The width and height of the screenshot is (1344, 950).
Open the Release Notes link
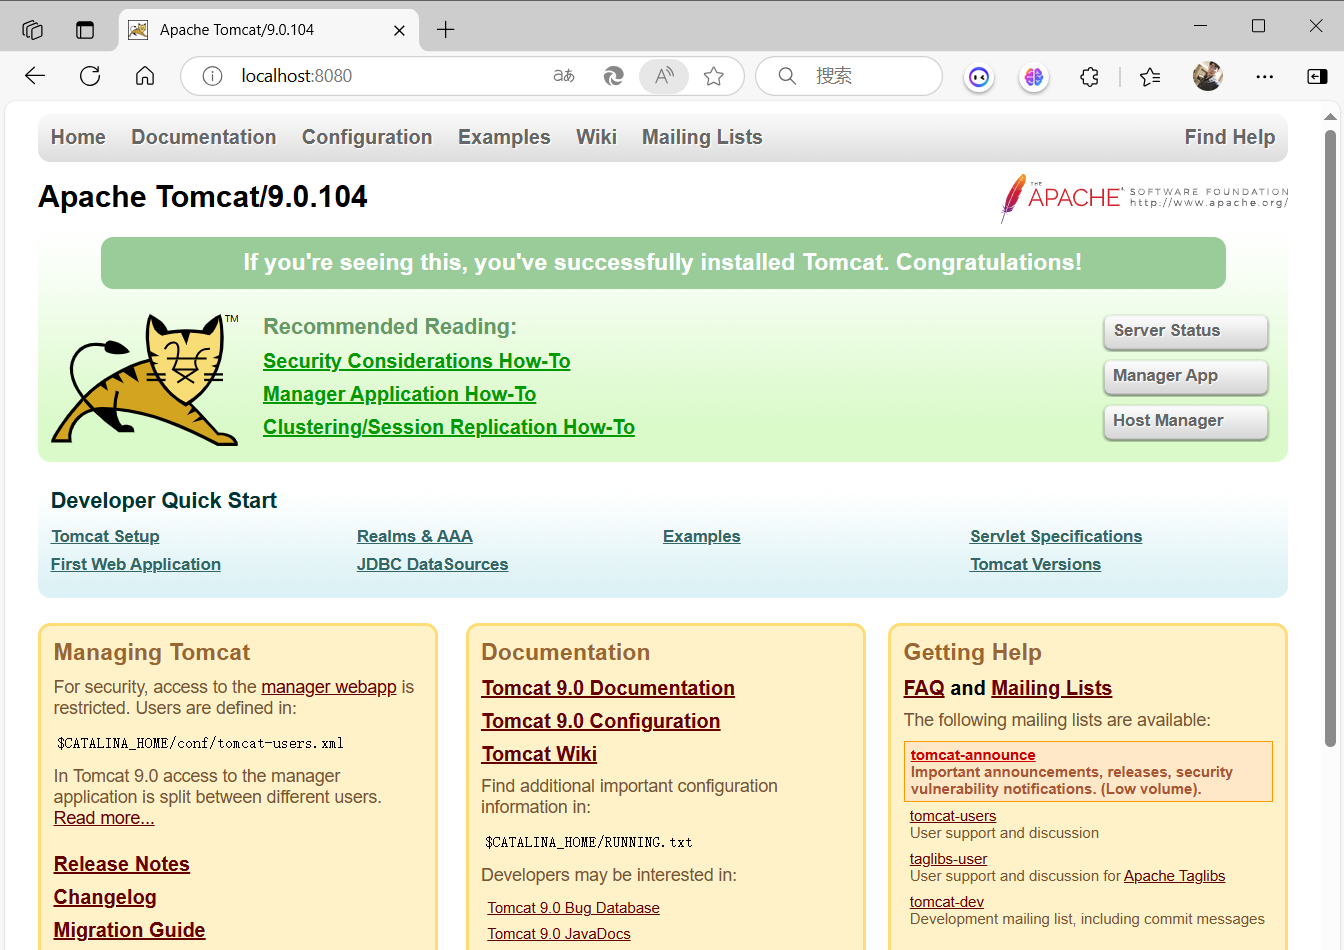(x=122, y=864)
